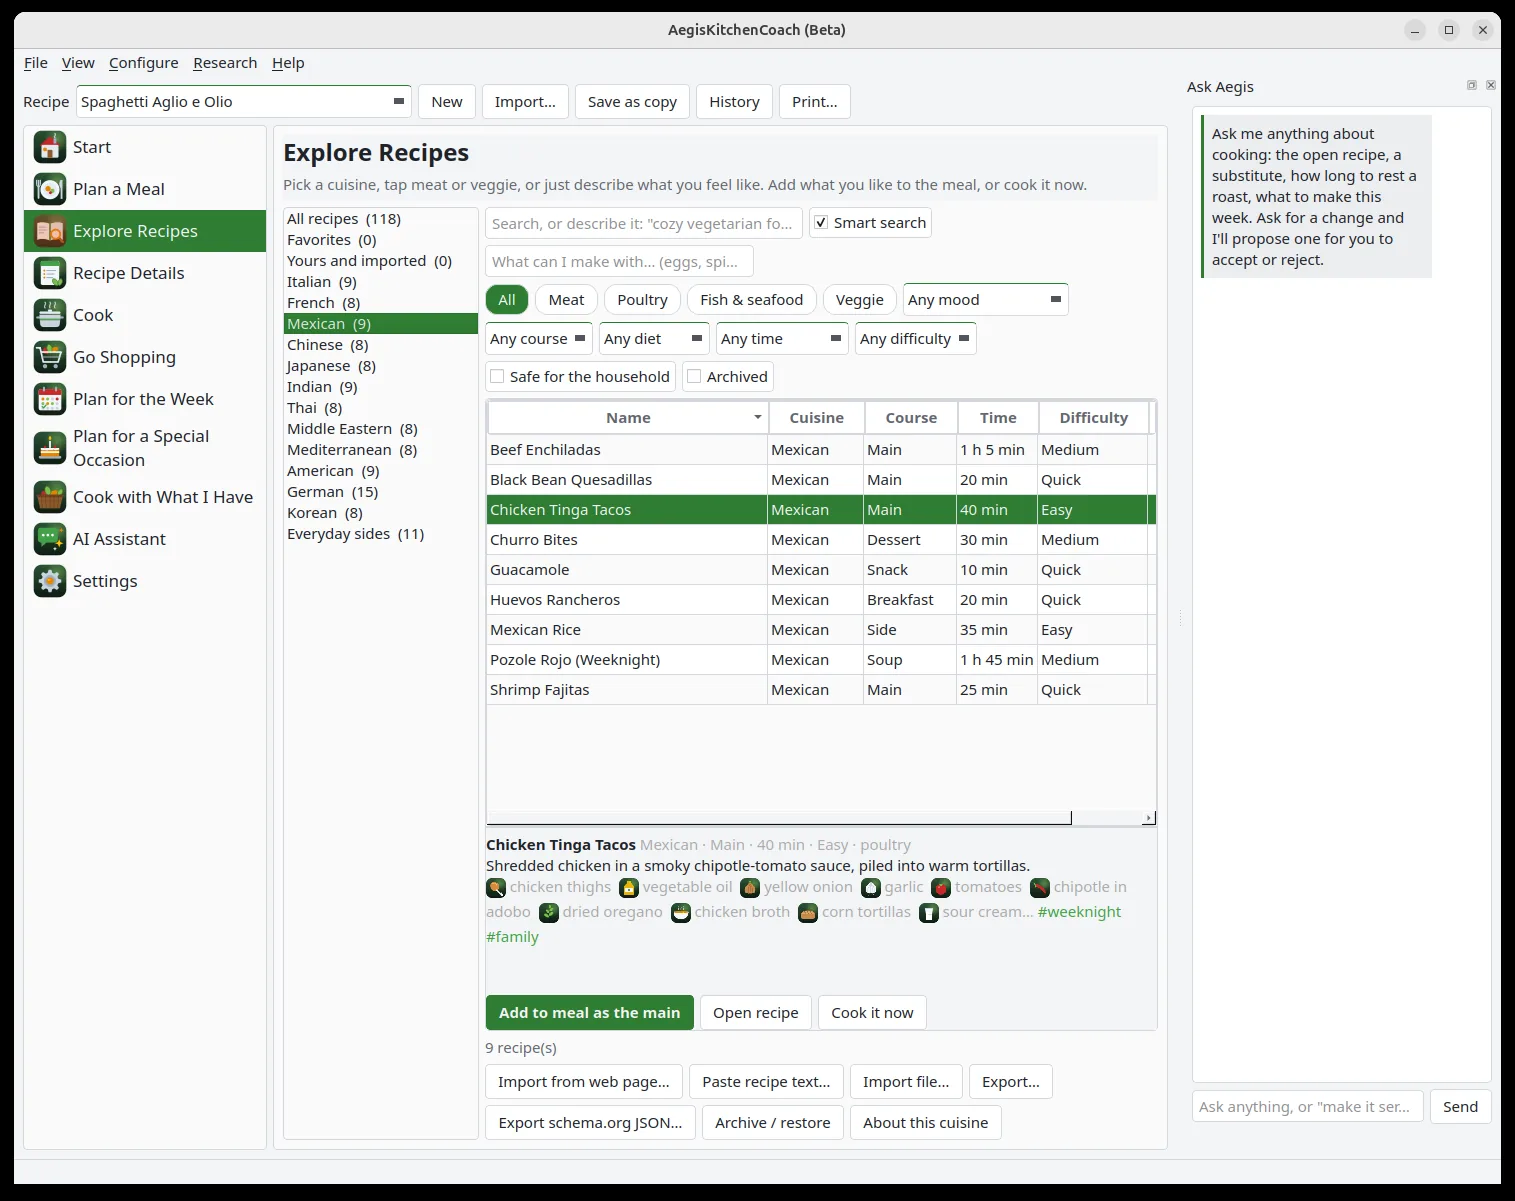Click Import from web page button
Viewport: 1515px width, 1201px height.
click(584, 1082)
